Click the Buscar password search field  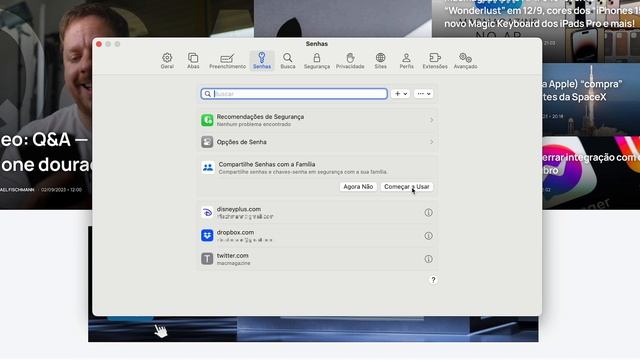click(294, 94)
